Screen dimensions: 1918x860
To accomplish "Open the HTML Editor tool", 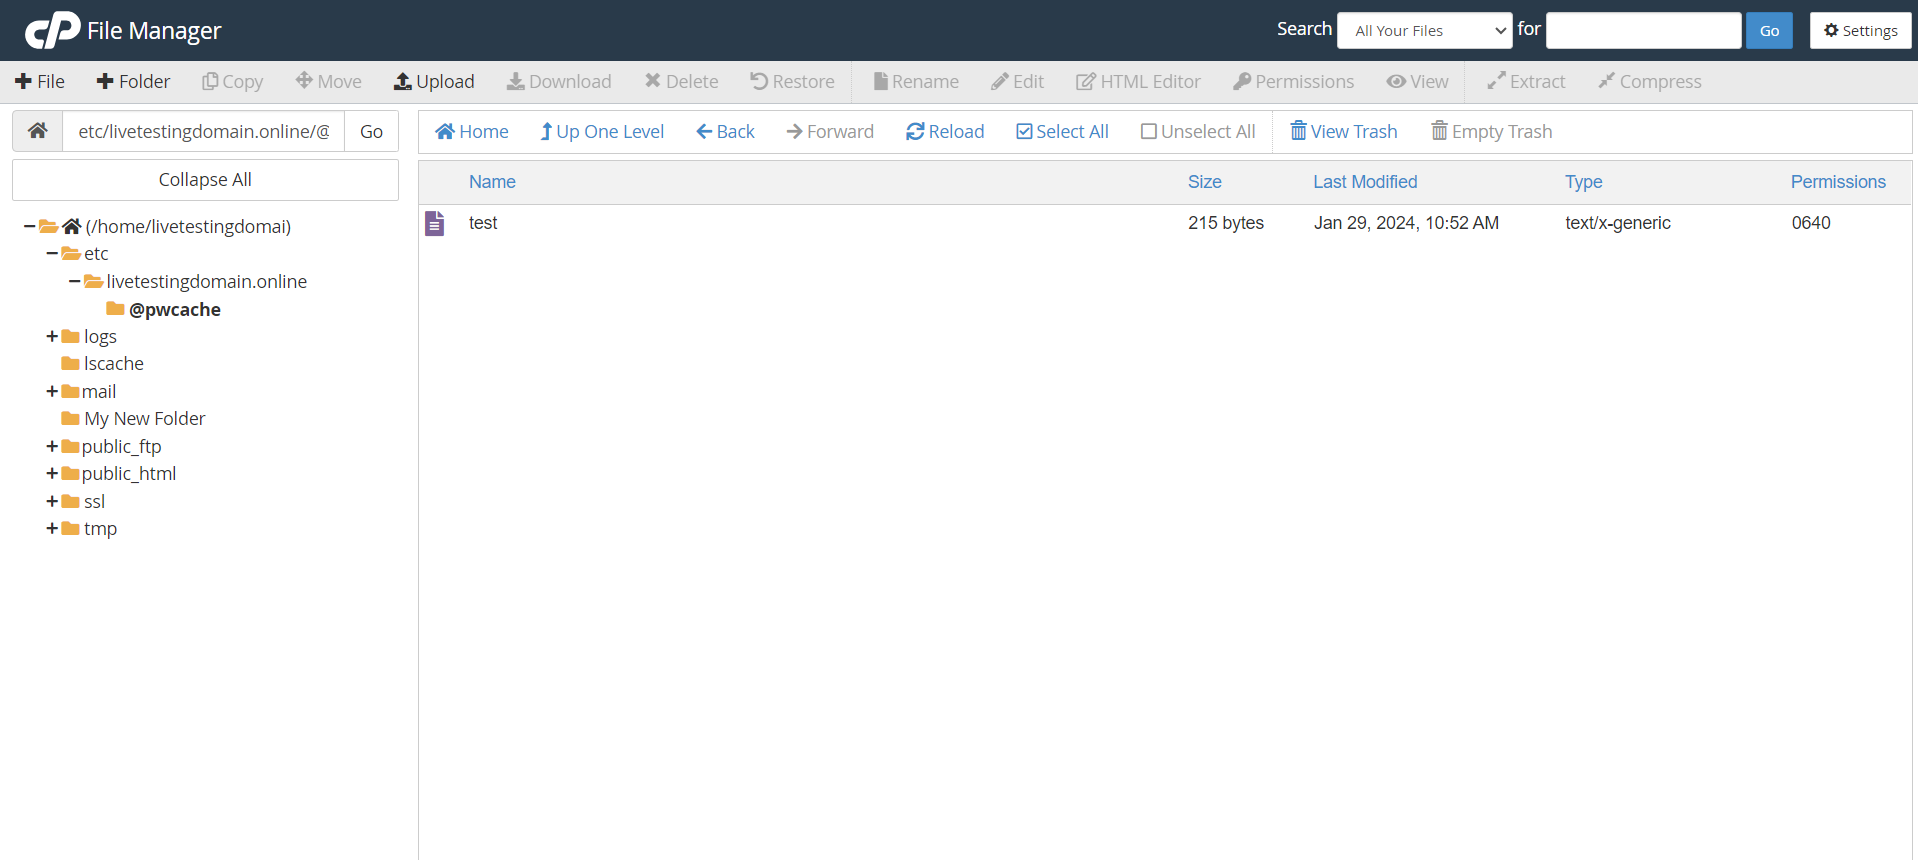I will [x=1138, y=81].
